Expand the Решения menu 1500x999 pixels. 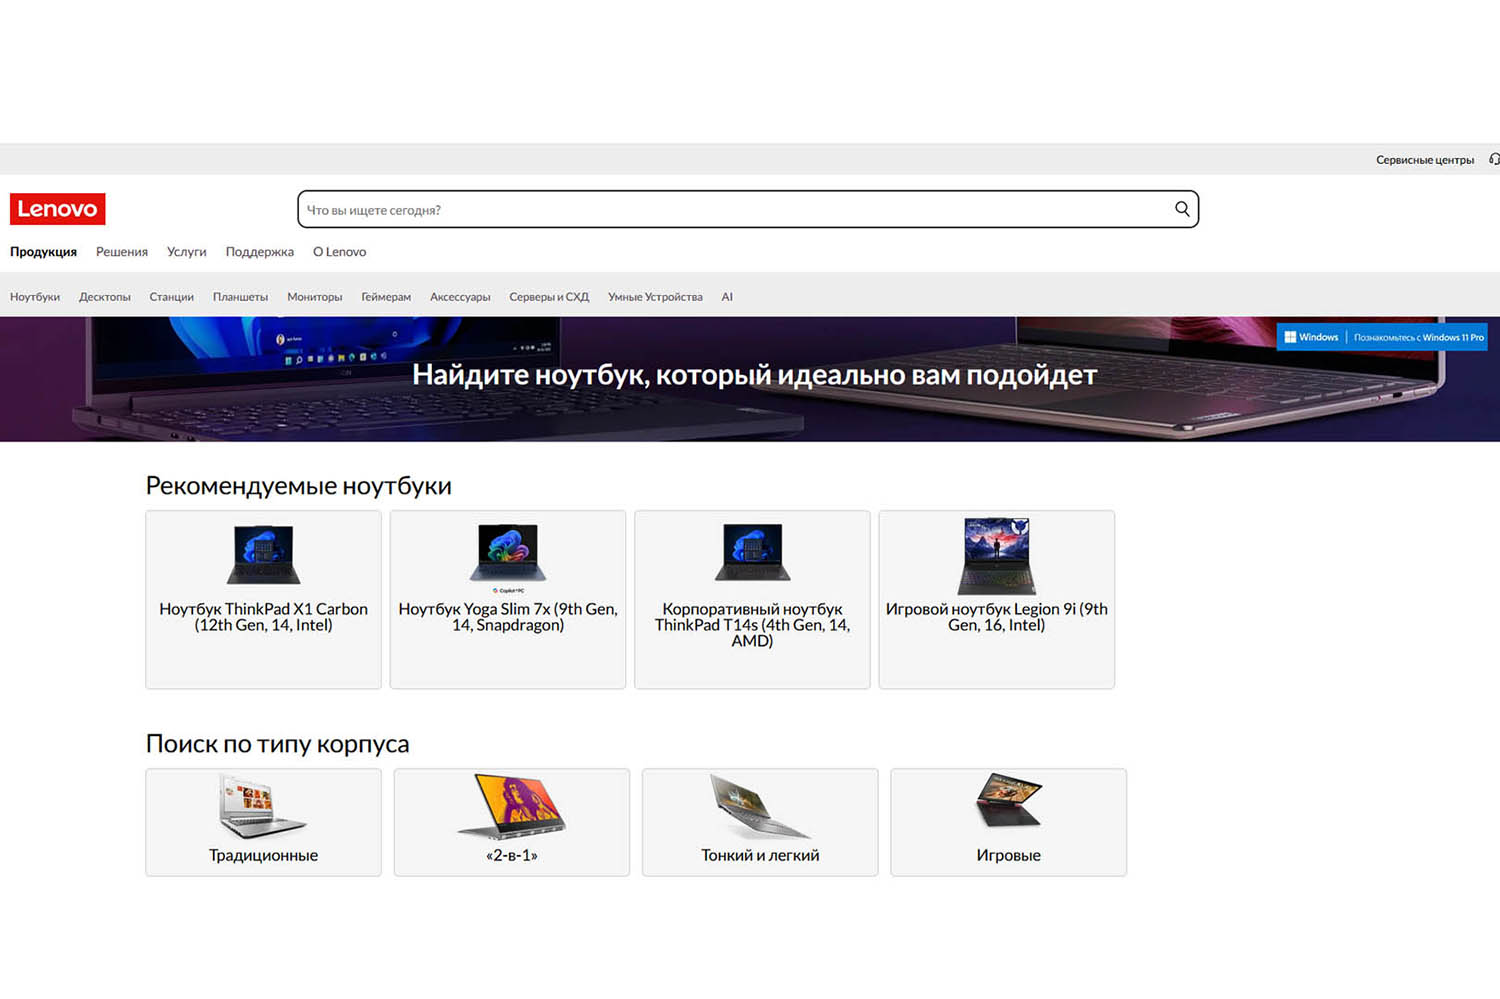[x=121, y=252]
